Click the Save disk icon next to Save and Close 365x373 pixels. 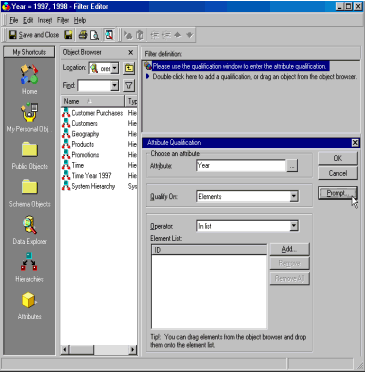tap(68, 35)
